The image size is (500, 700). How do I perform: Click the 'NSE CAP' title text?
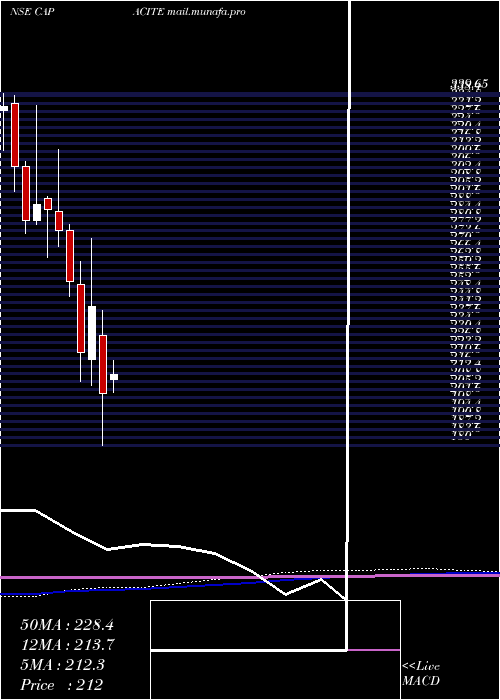pos(32,12)
